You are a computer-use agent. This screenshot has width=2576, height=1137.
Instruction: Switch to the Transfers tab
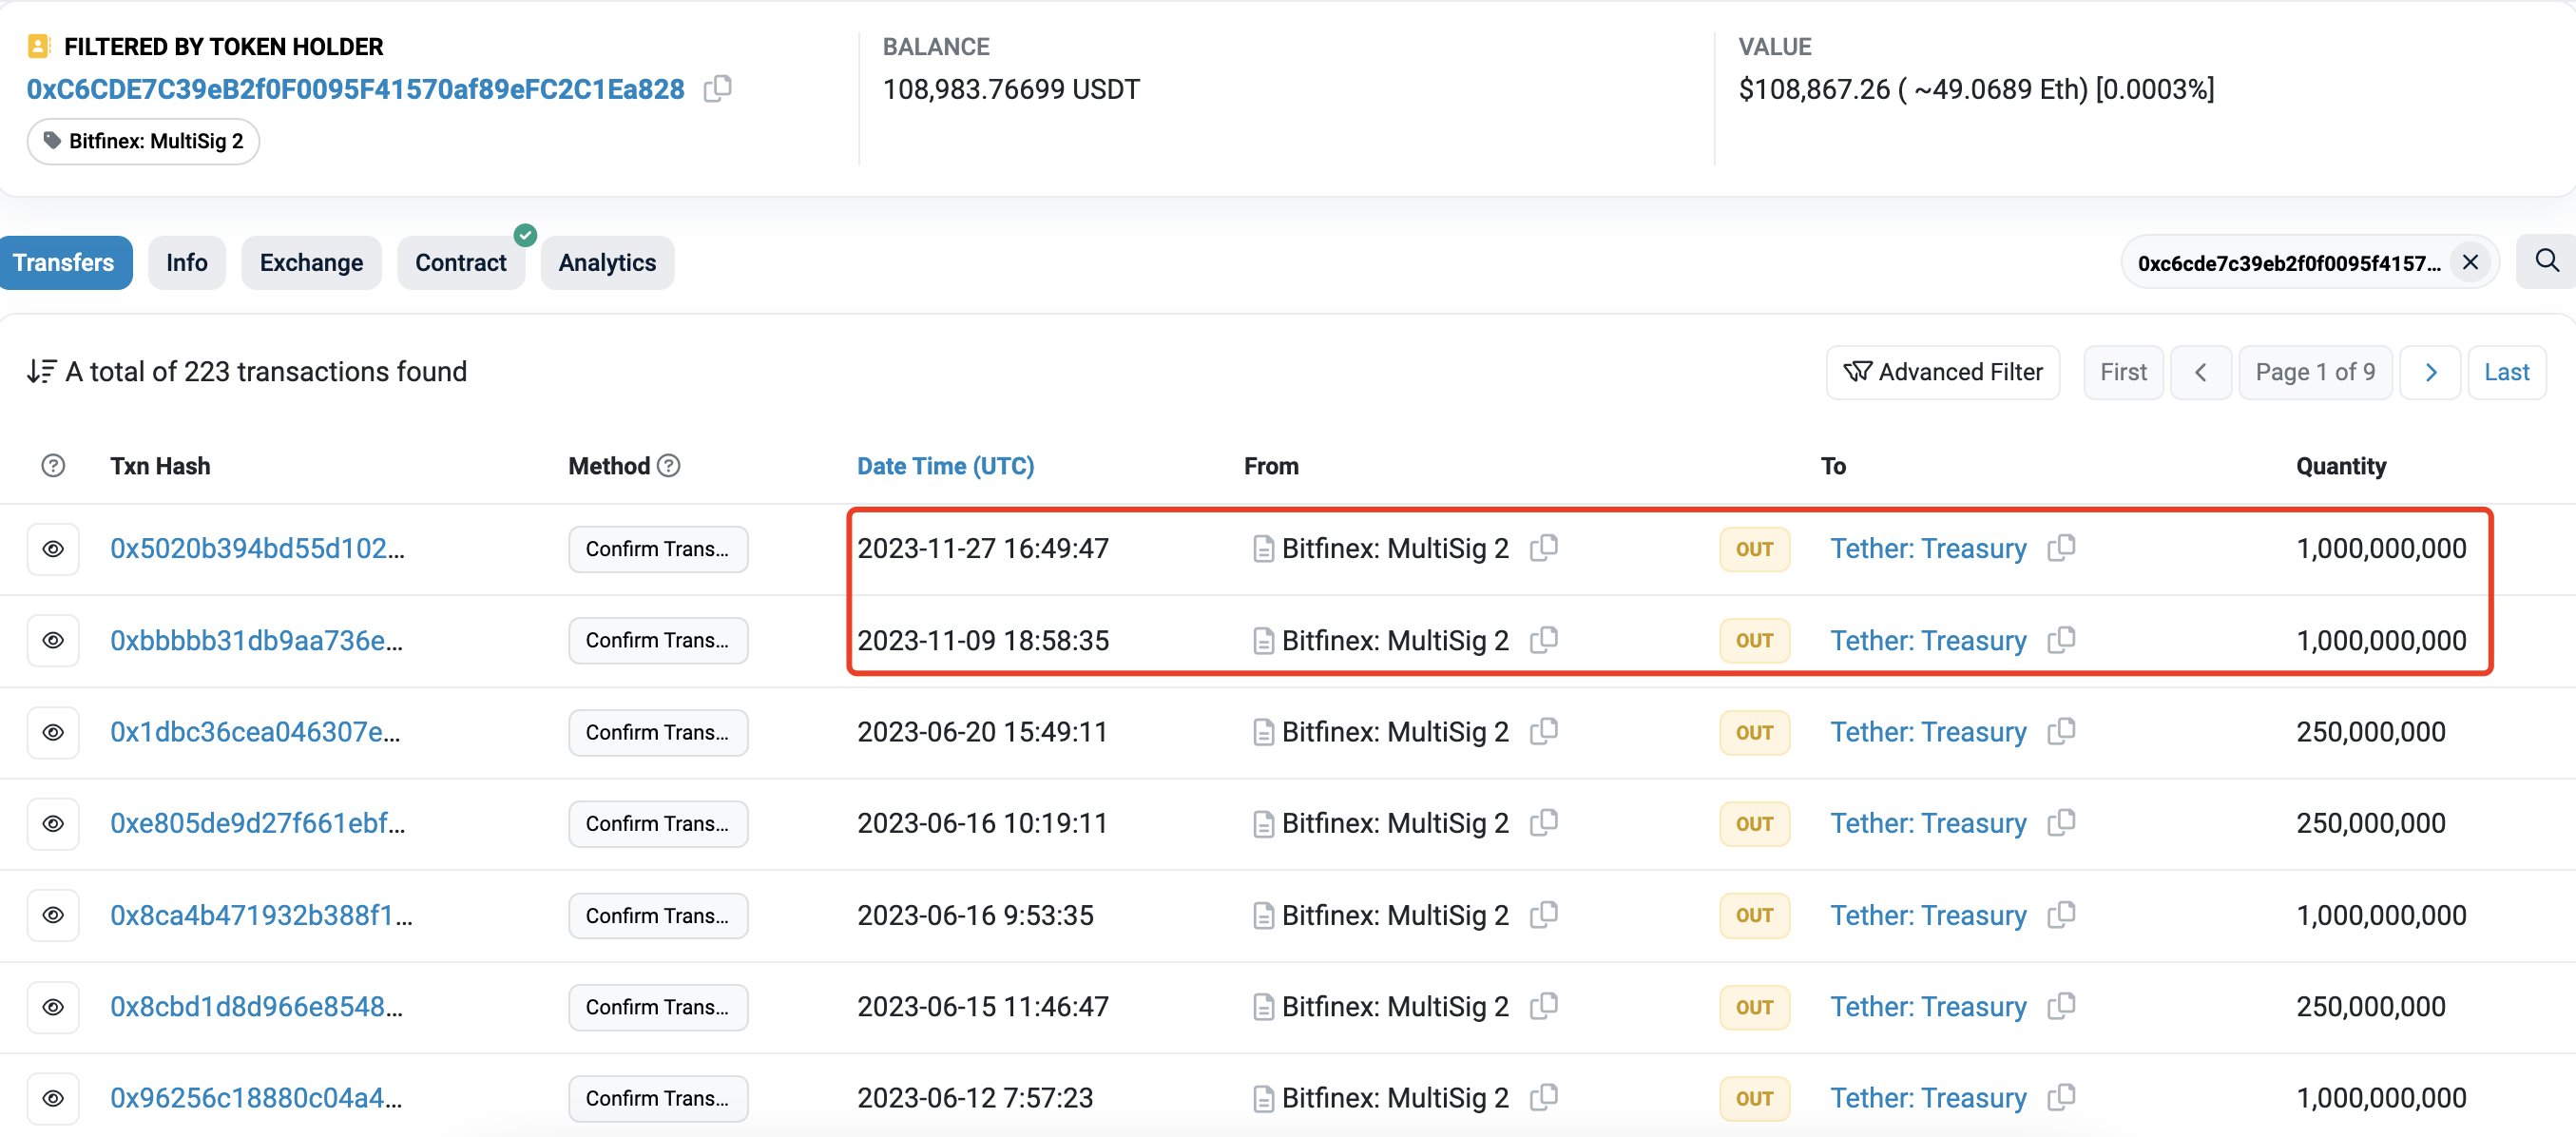click(64, 263)
